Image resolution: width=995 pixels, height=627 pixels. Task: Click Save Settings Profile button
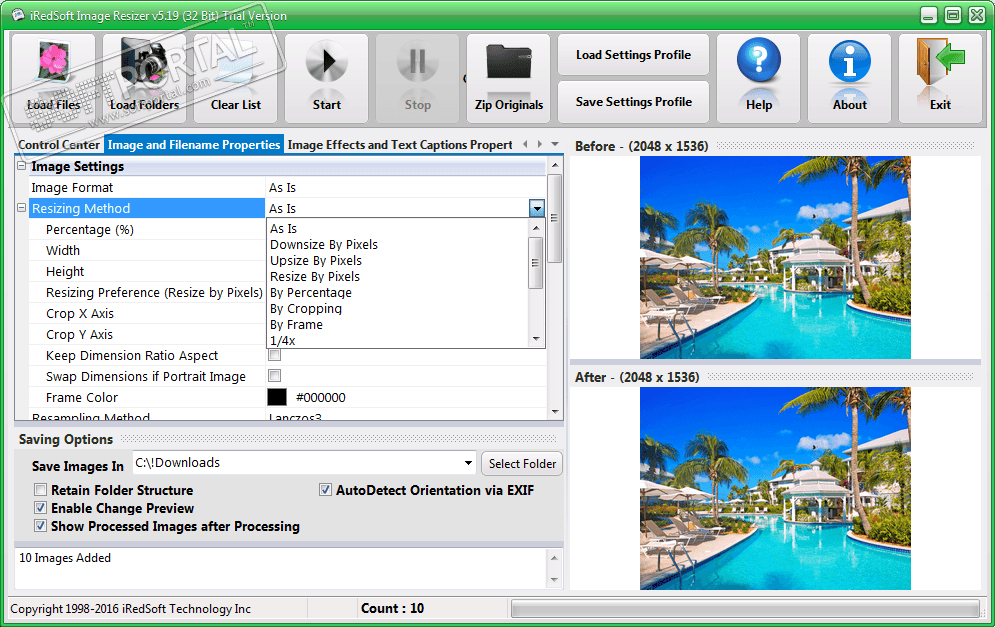coord(633,102)
